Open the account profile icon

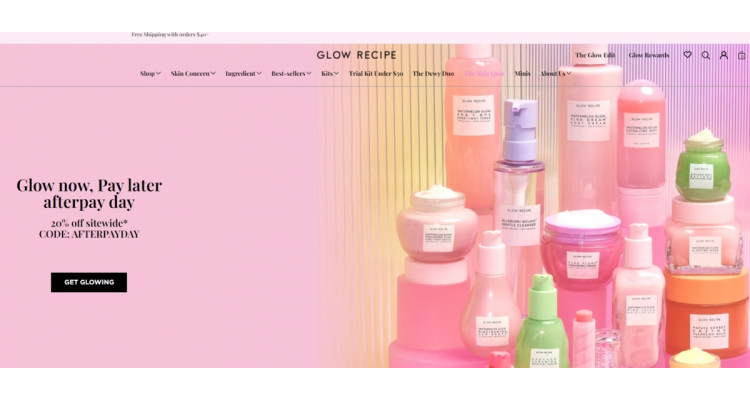tap(724, 55)
